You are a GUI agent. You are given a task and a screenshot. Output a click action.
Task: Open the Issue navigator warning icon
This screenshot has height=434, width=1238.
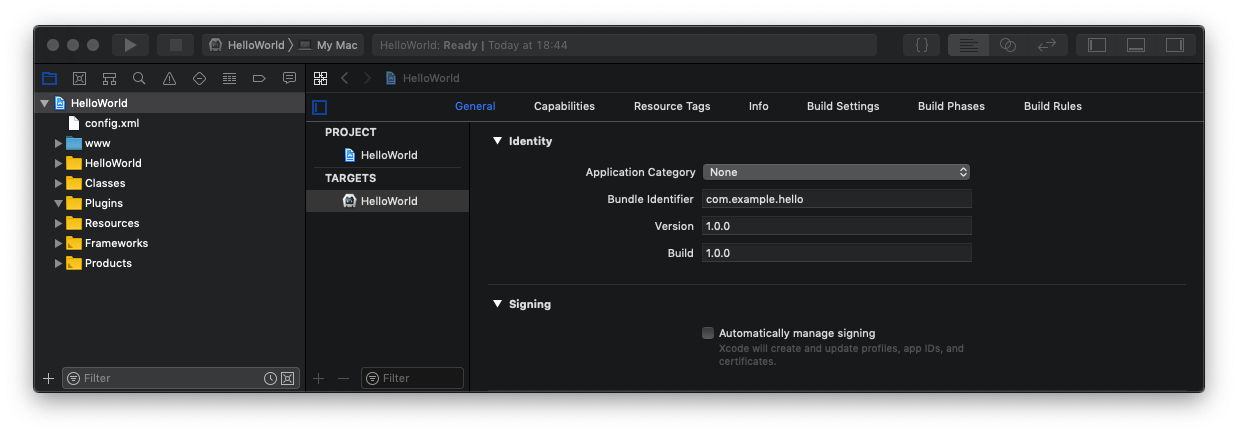pyautogui.click(x=169, y=78)
